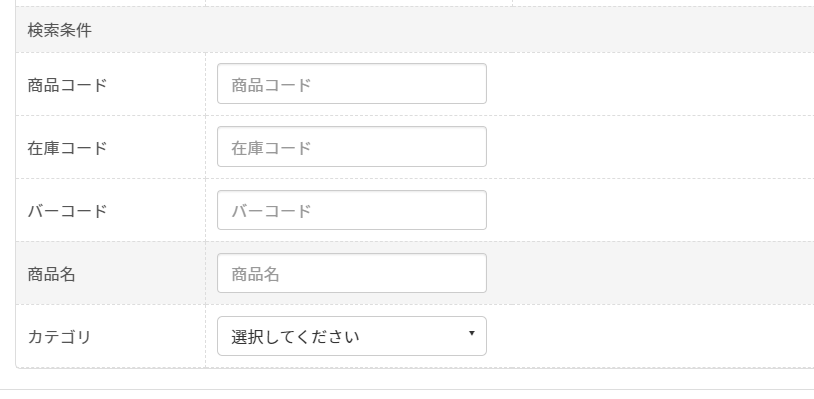The height and width of the screenshot is (399, 814).
Task: Activate the 商品名 text field
Action: (351, 273)
